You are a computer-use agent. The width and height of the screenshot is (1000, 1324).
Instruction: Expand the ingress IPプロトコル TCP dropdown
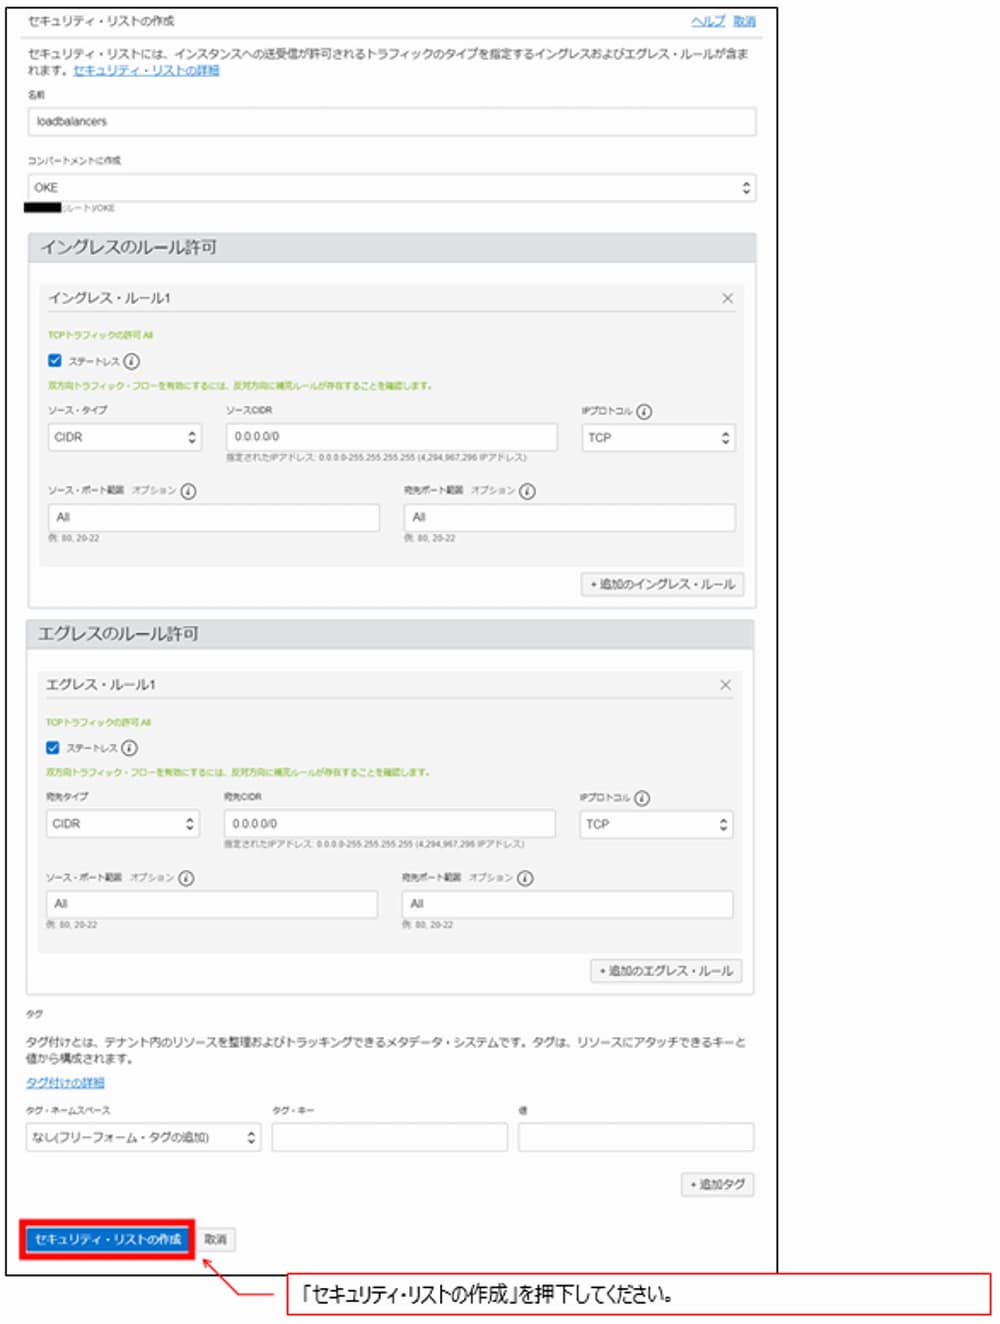658,436
